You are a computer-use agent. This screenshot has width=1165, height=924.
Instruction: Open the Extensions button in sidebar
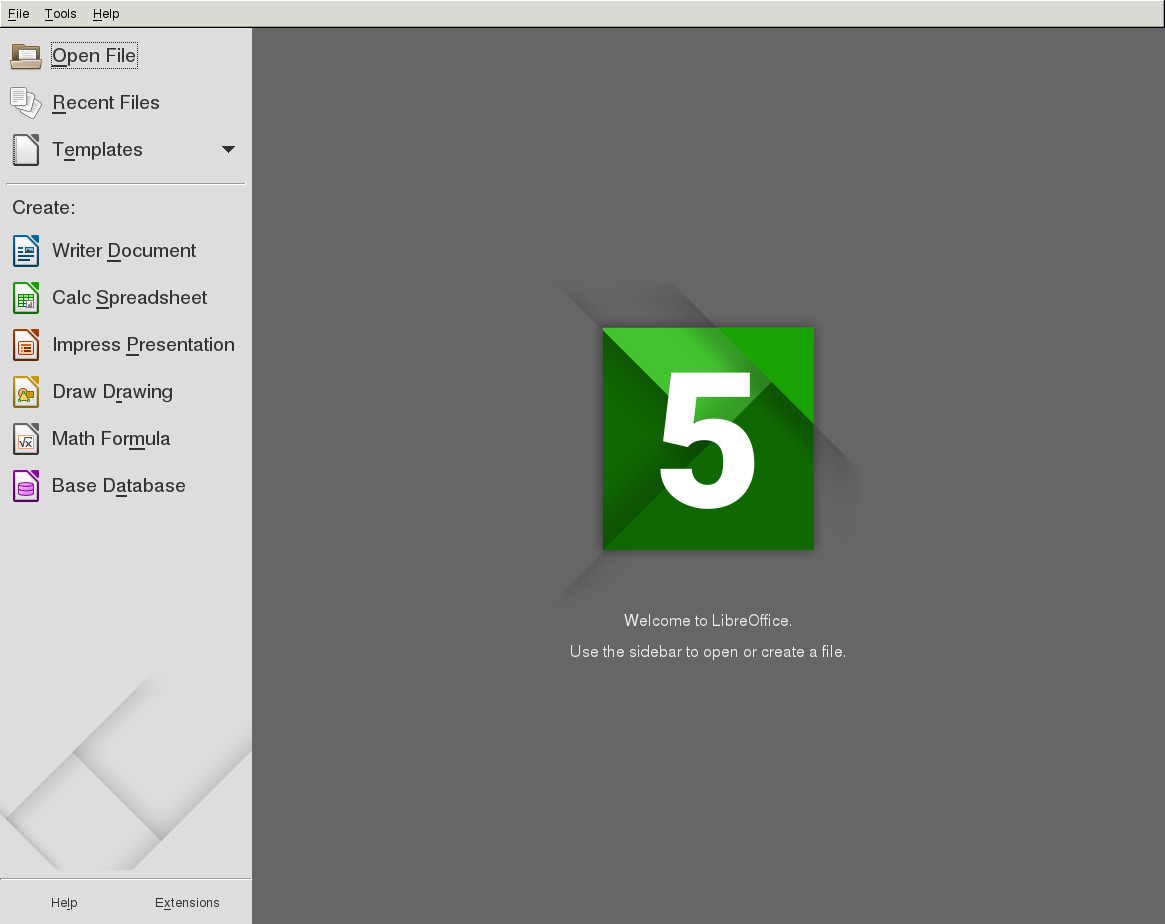point(187,902)
